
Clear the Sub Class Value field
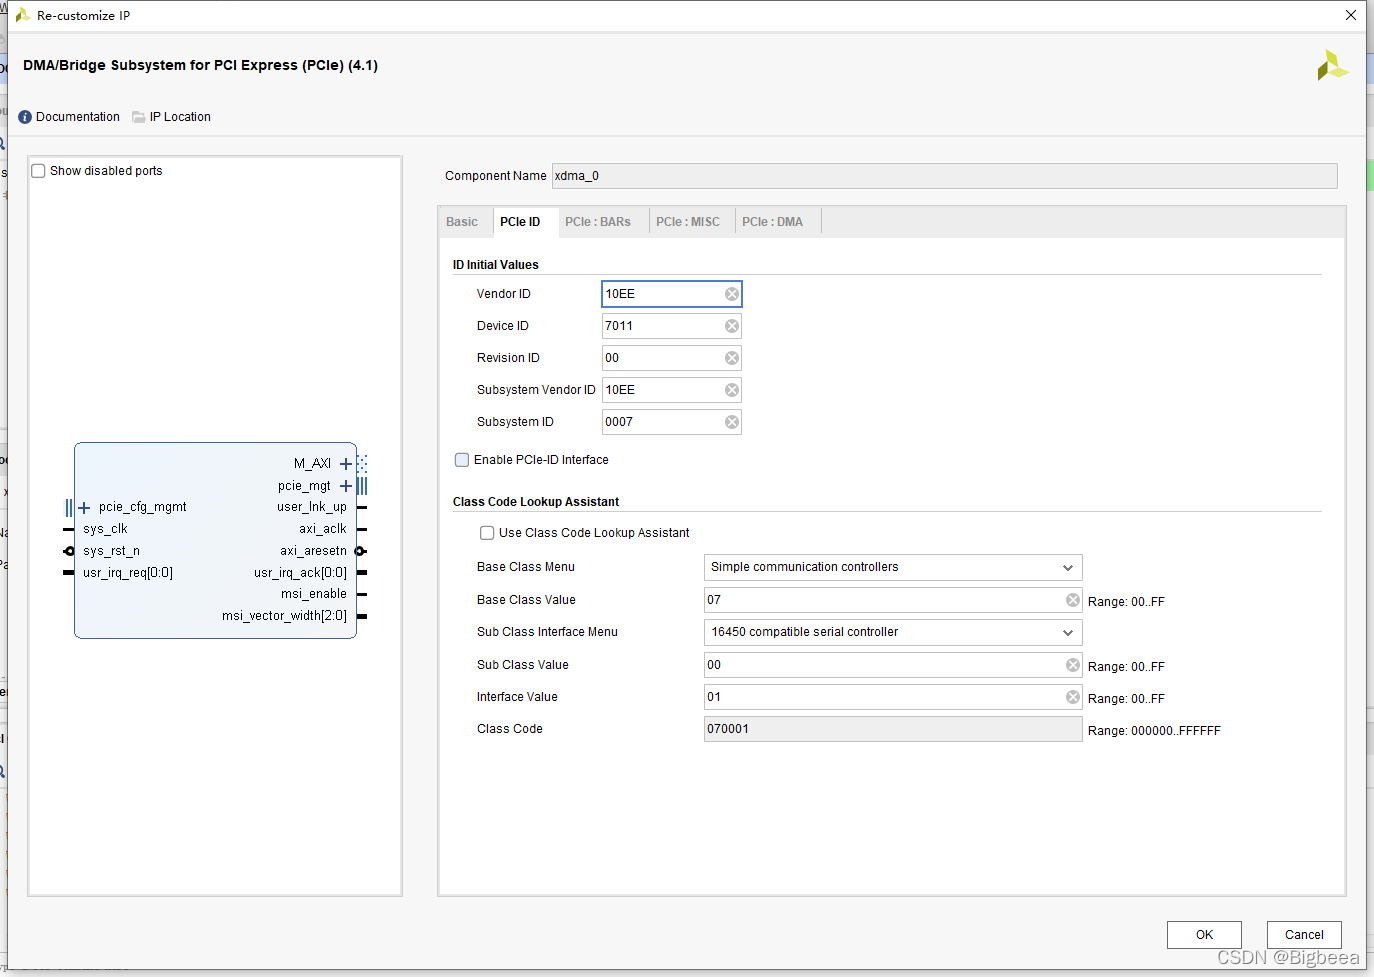coord(1073,665)
